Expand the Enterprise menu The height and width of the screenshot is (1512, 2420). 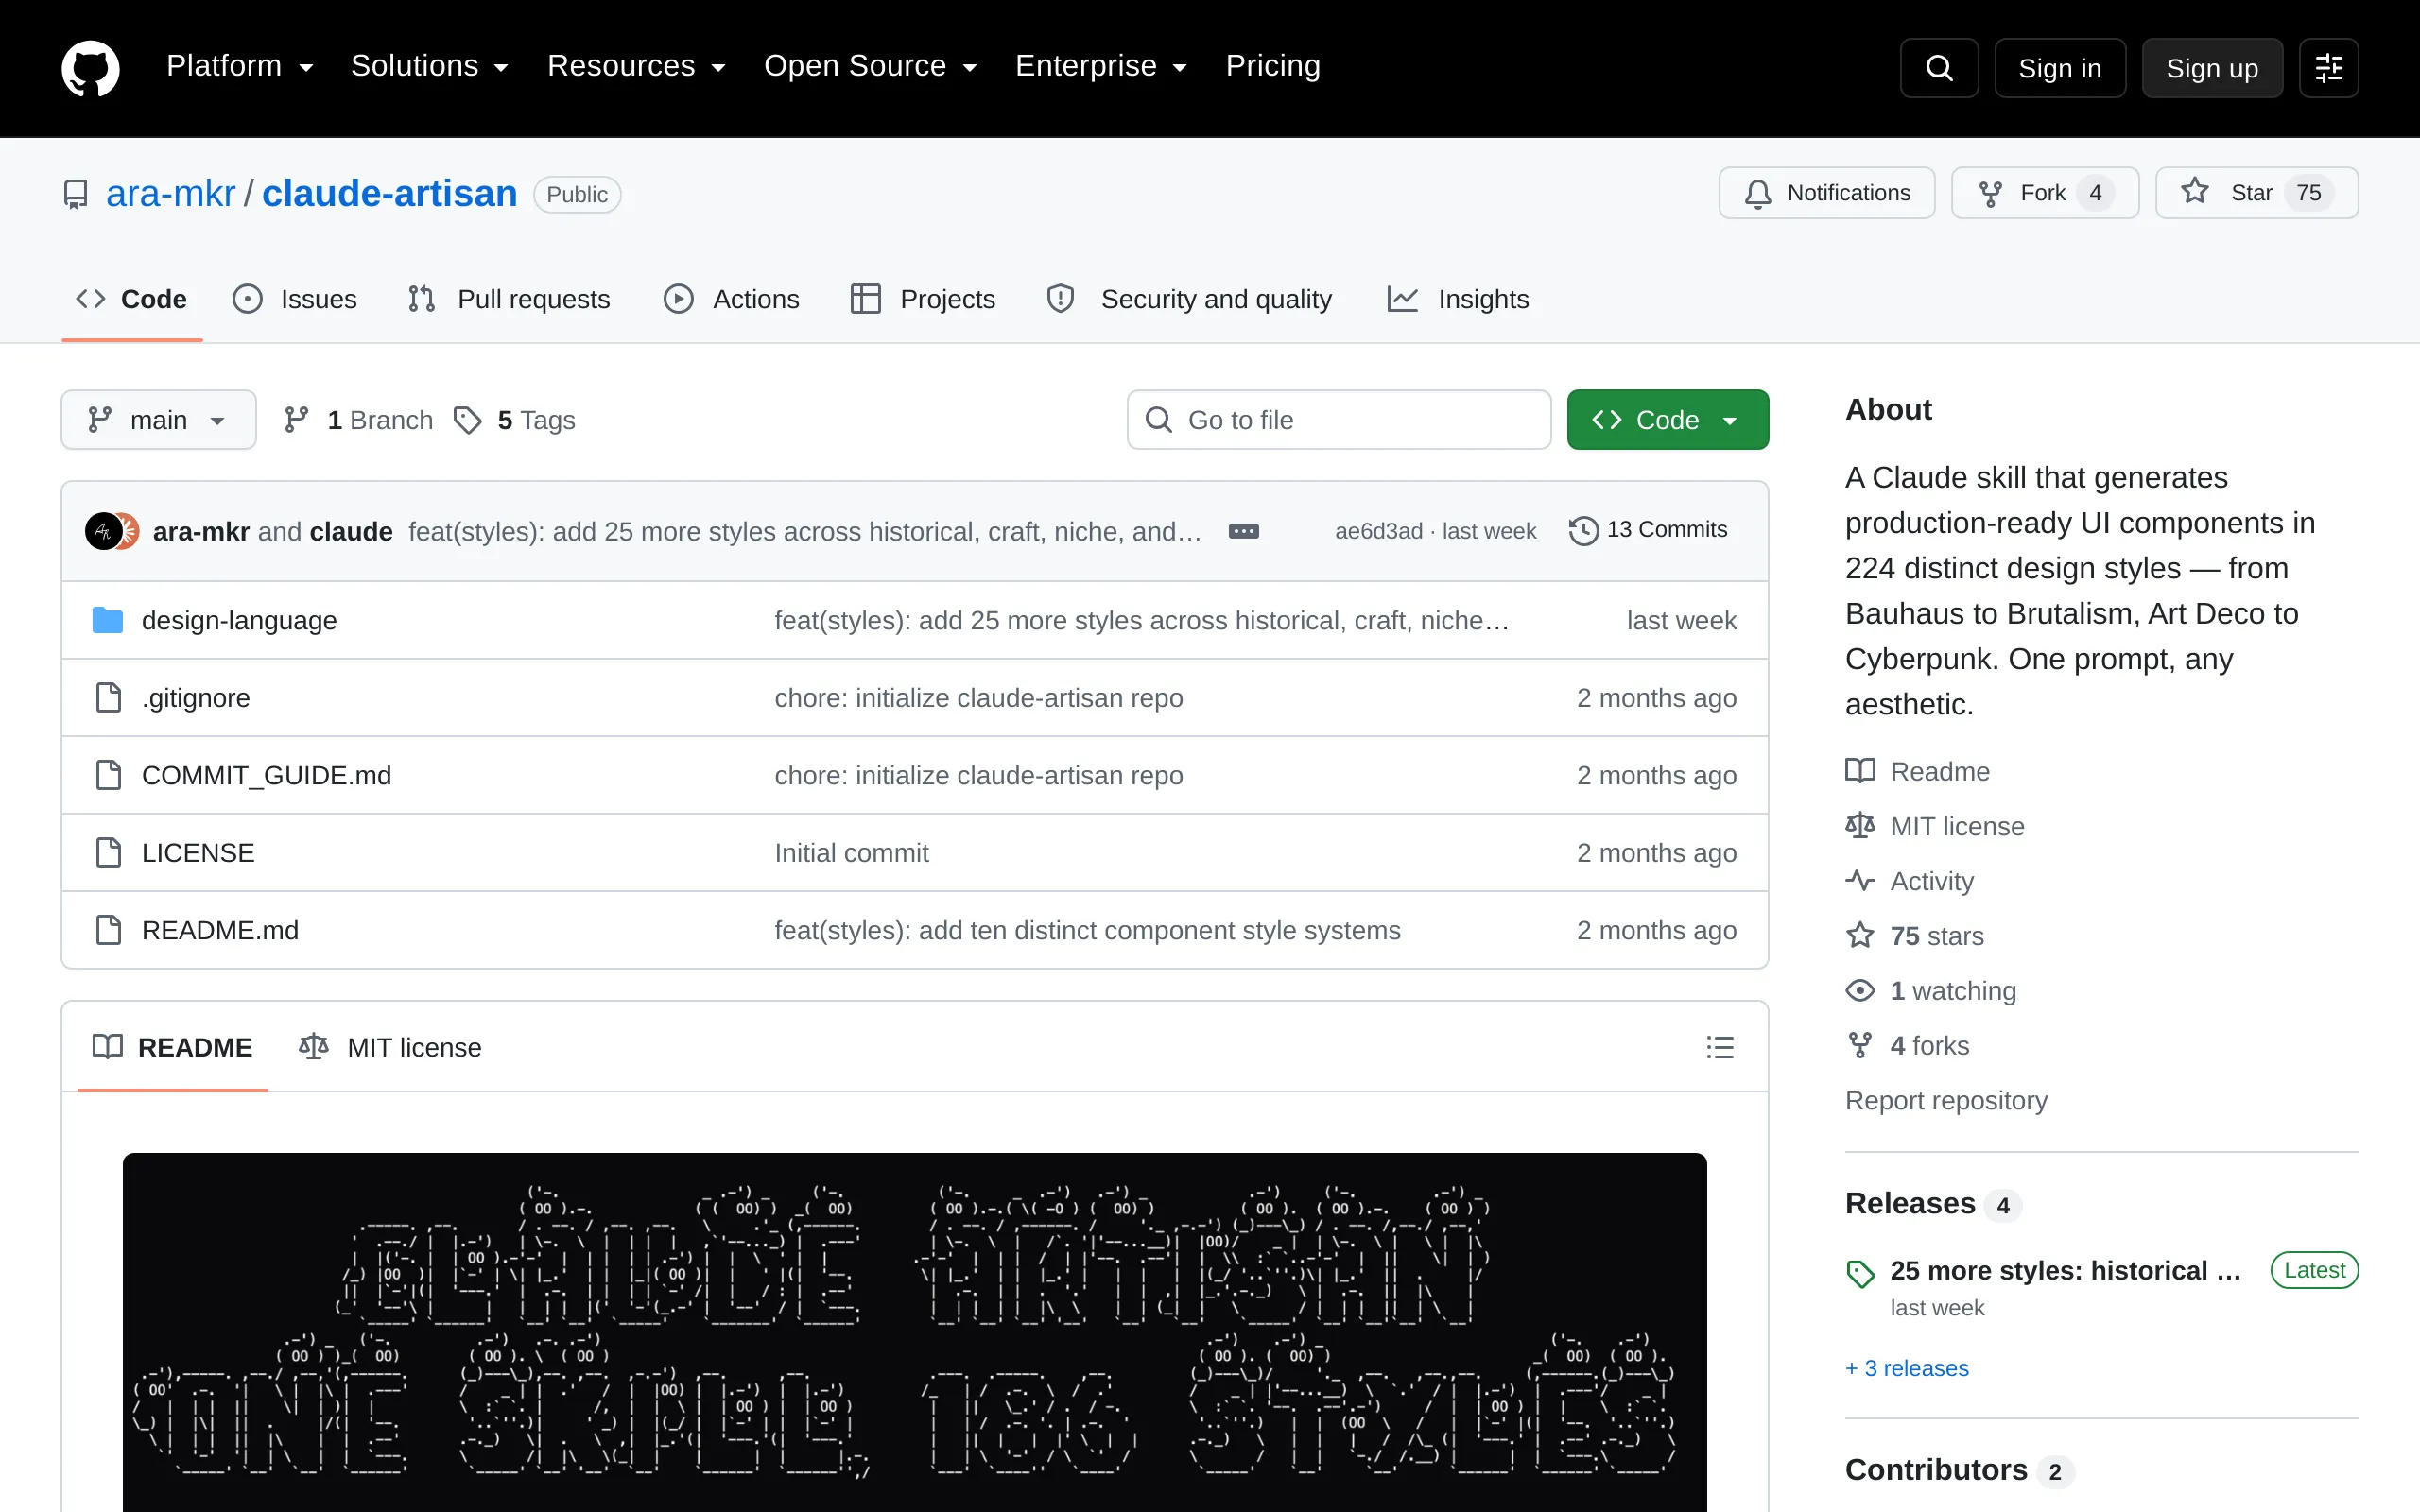click(1101, 66)
